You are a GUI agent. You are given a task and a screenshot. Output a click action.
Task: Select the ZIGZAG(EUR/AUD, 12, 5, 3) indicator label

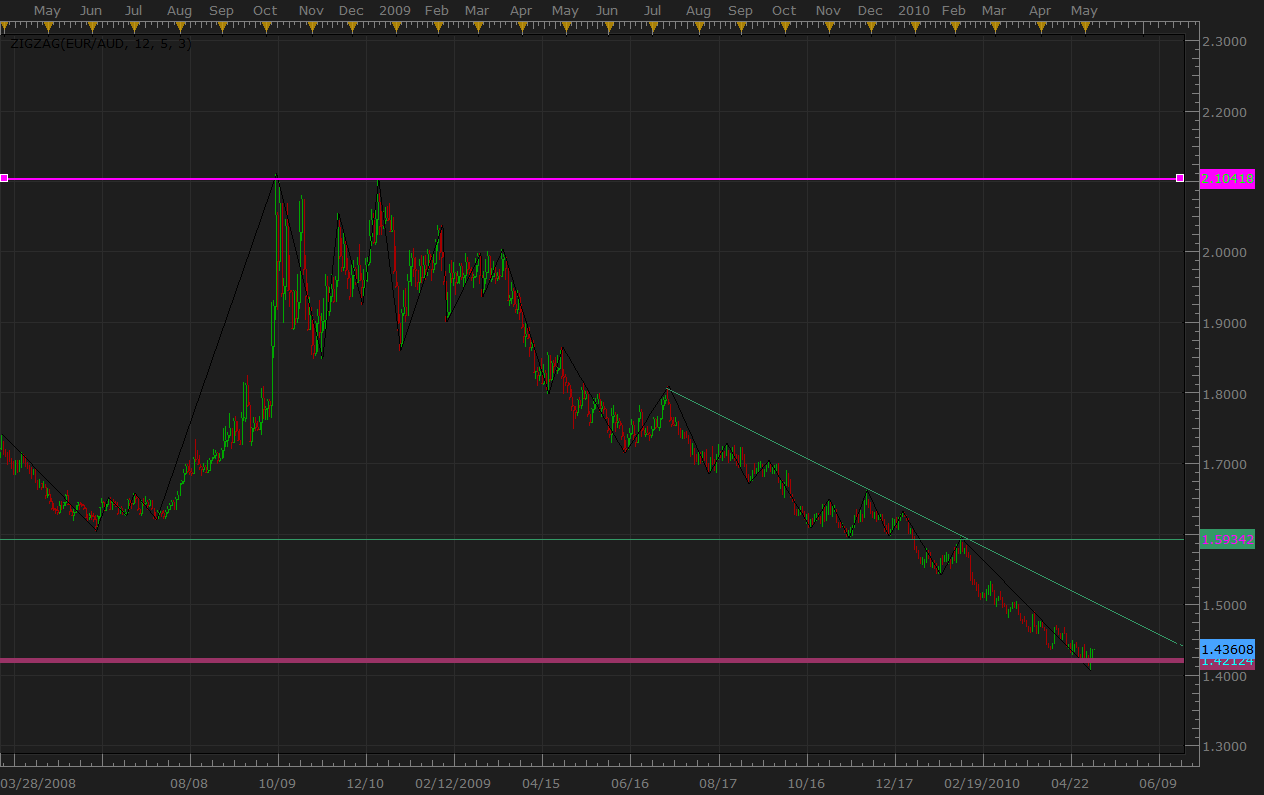coord(100,44)
